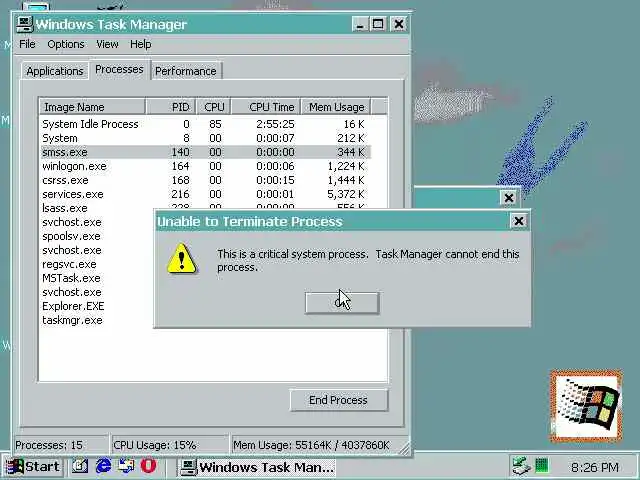Click the network connection tray icon

[521, 466]
